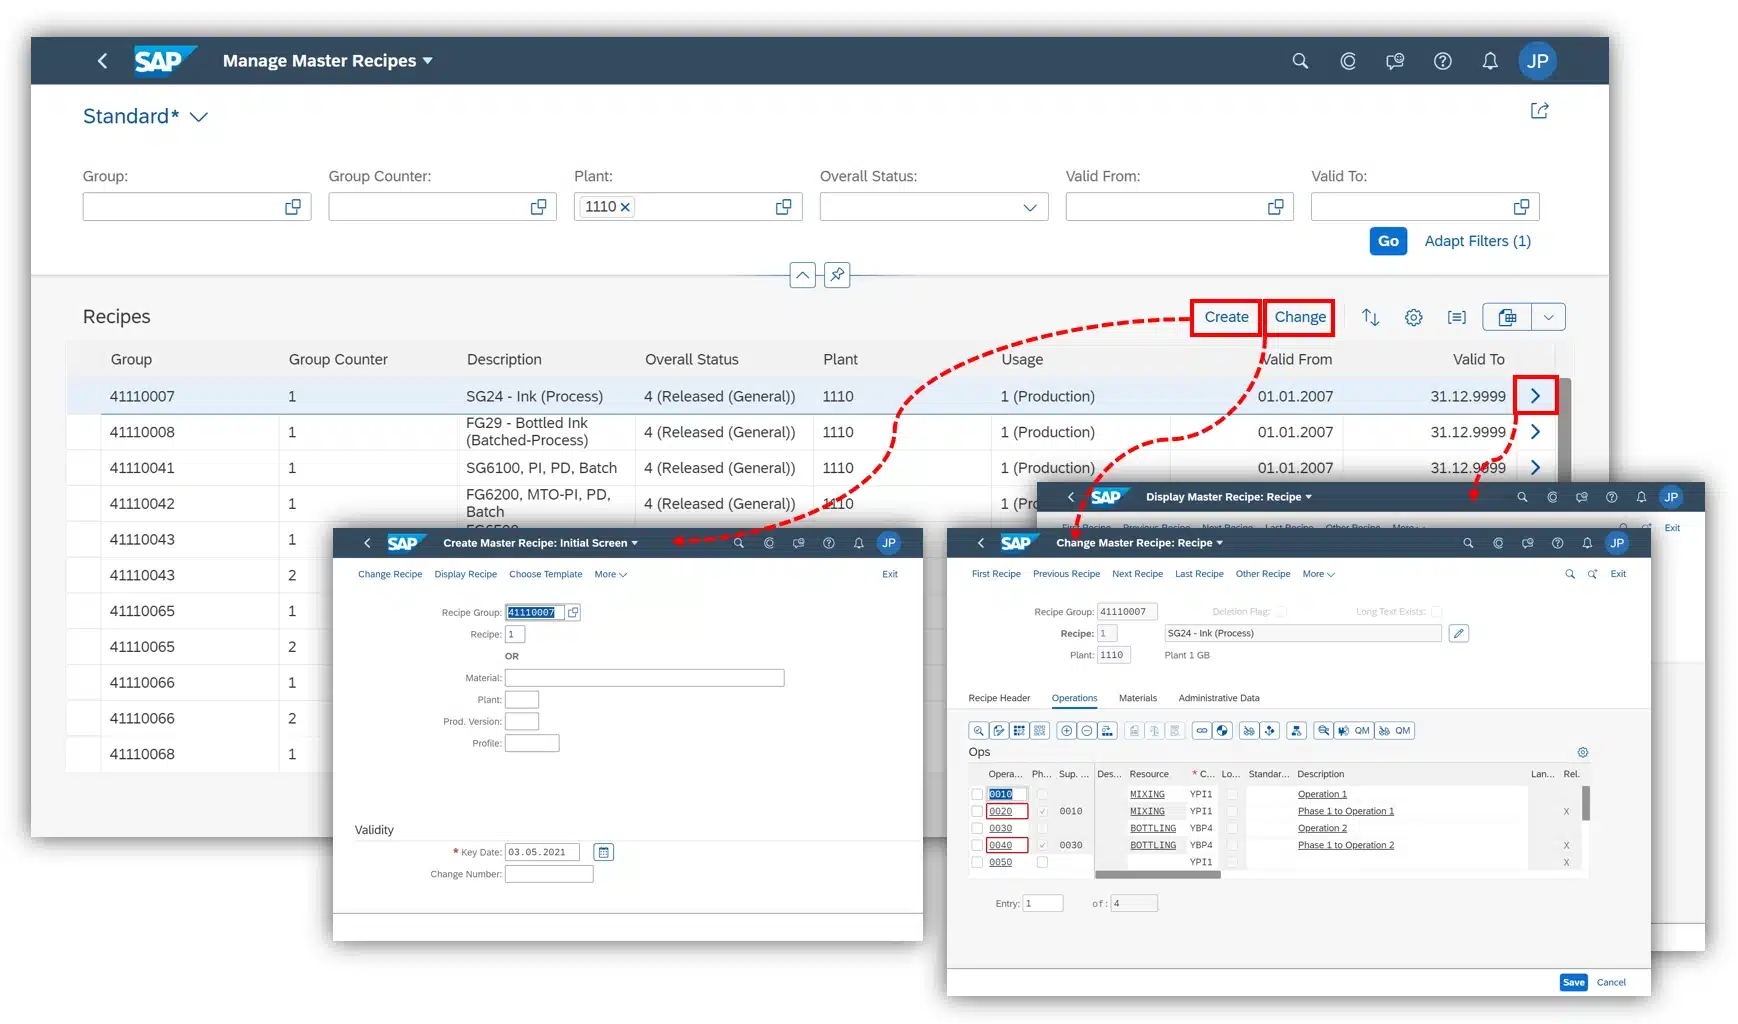This screenshot has width=1738, height=1024.
Task: Select checkbox for operation 0040 row
Action: pyautogui.click(x=977, y=845)
